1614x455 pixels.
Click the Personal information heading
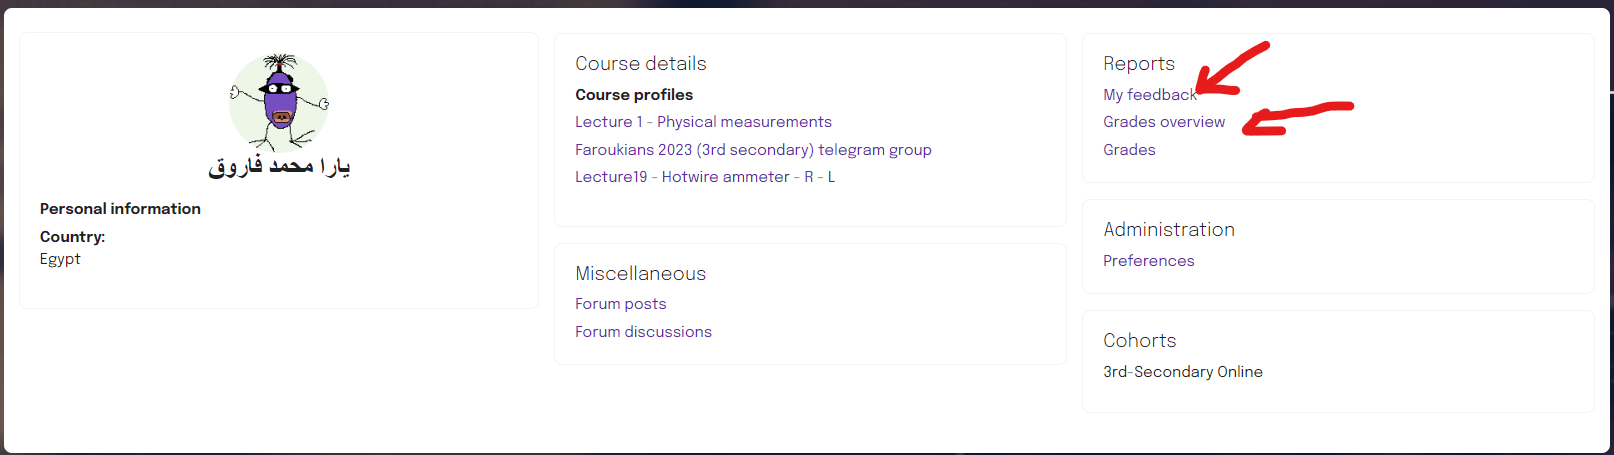[x=120, y=209]
